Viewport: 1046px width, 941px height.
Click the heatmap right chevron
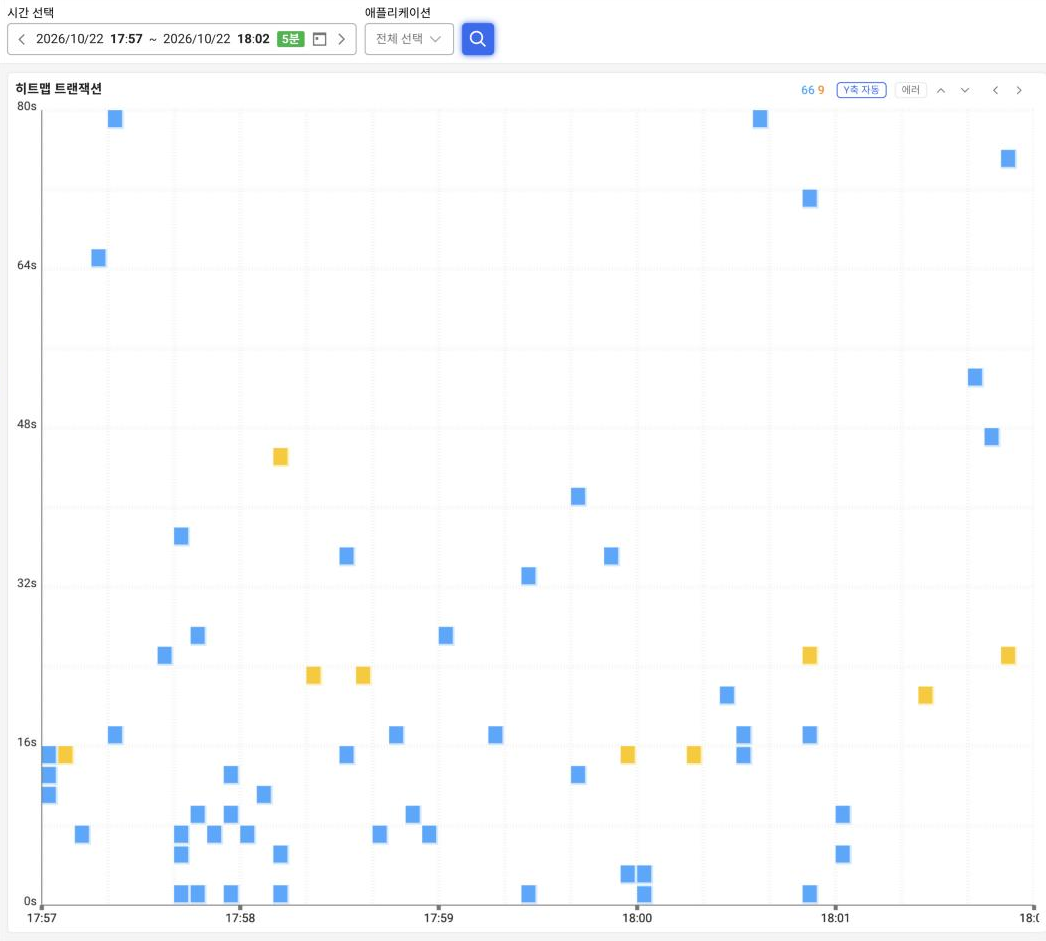[1019, 90]
